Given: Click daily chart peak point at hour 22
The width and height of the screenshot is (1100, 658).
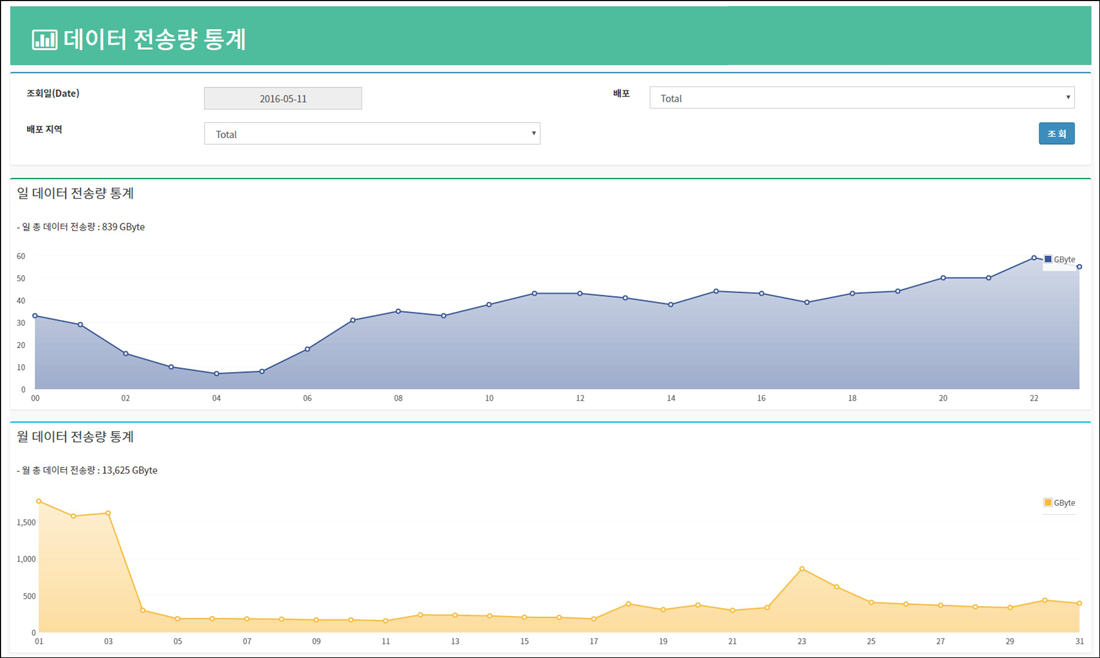Looking at the screenshot, I should tap(1033, 257).
